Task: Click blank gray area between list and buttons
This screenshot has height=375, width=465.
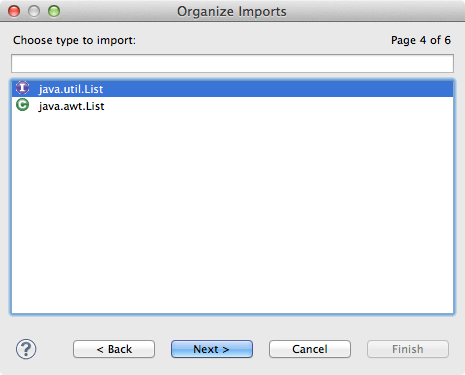Action: 232,327
